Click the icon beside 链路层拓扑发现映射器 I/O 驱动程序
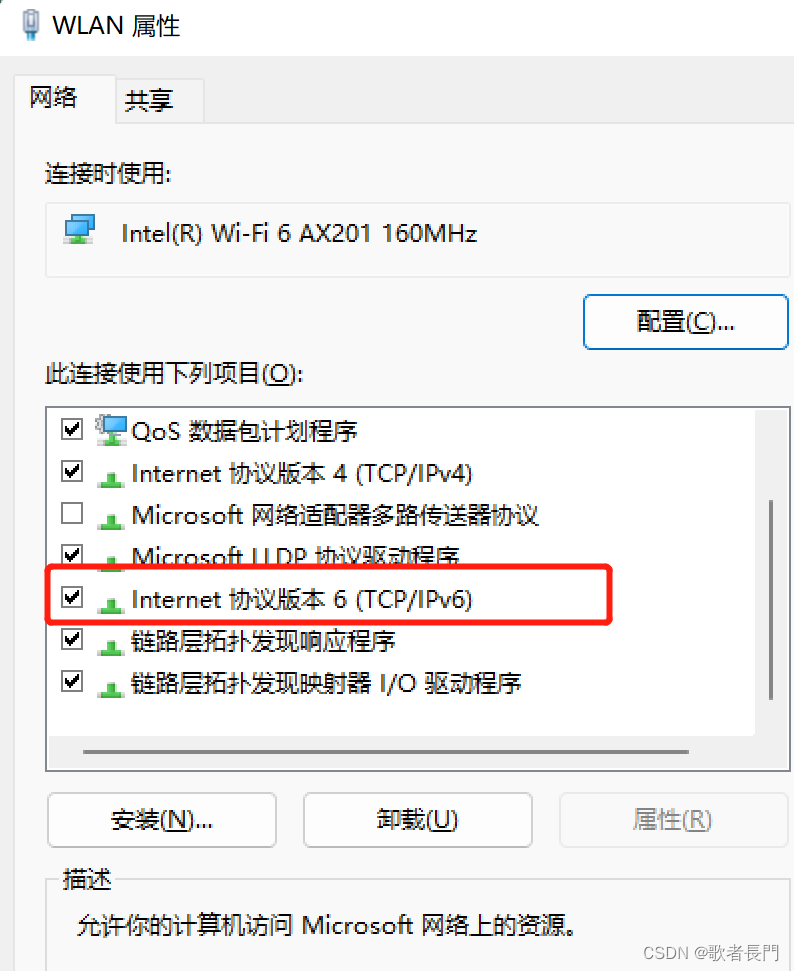 (111, 689)
